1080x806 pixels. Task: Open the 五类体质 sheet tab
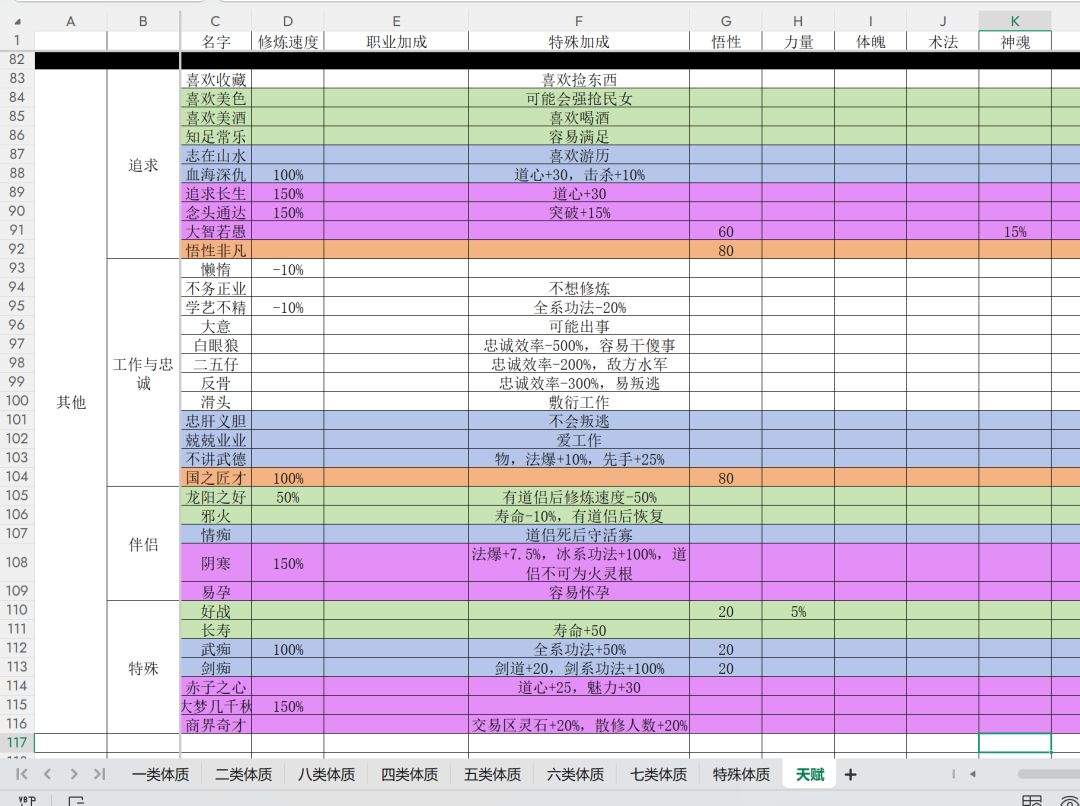492,774
